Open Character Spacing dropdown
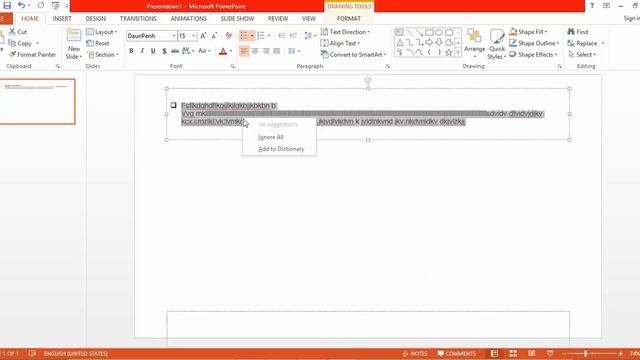This screenshot has height=360, width=640. (188, 51)
